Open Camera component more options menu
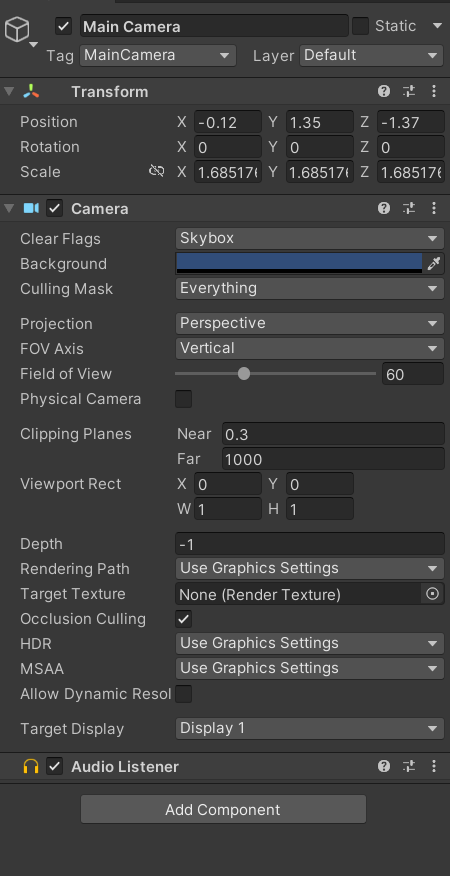The height and width of the screenshot is (876, 450). 434,208
